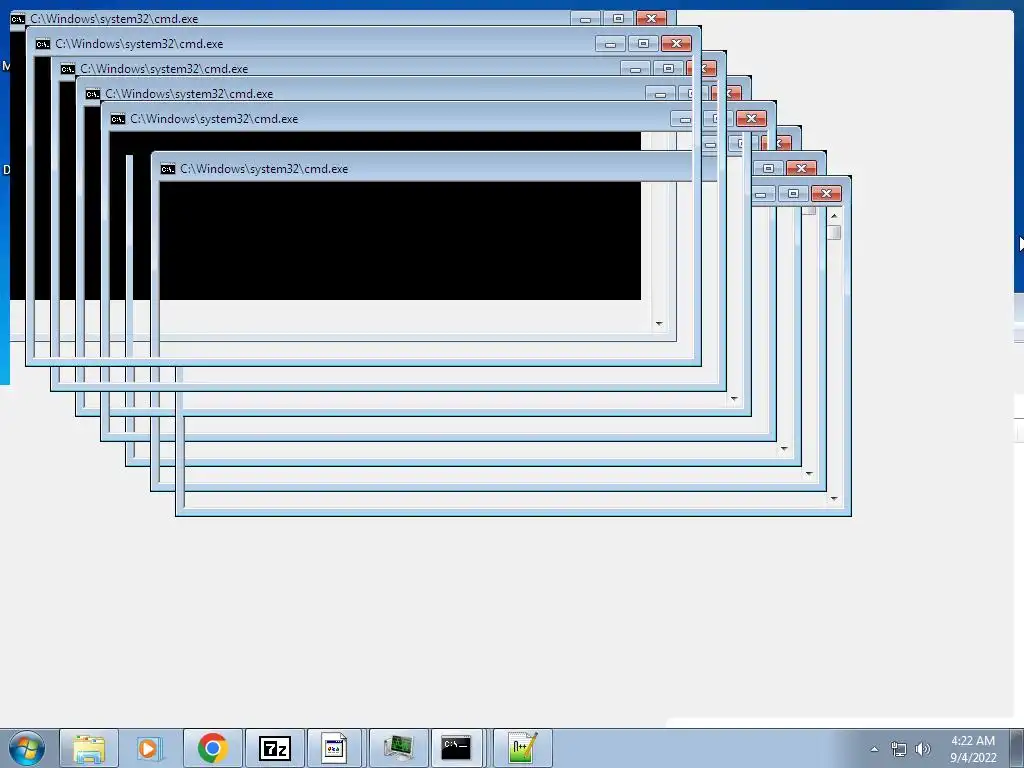The width and height of the screenshot is (1024, 768).
Task: Click the cmd icon in the lowest-titled cmd window
Action: click(168, 169)
